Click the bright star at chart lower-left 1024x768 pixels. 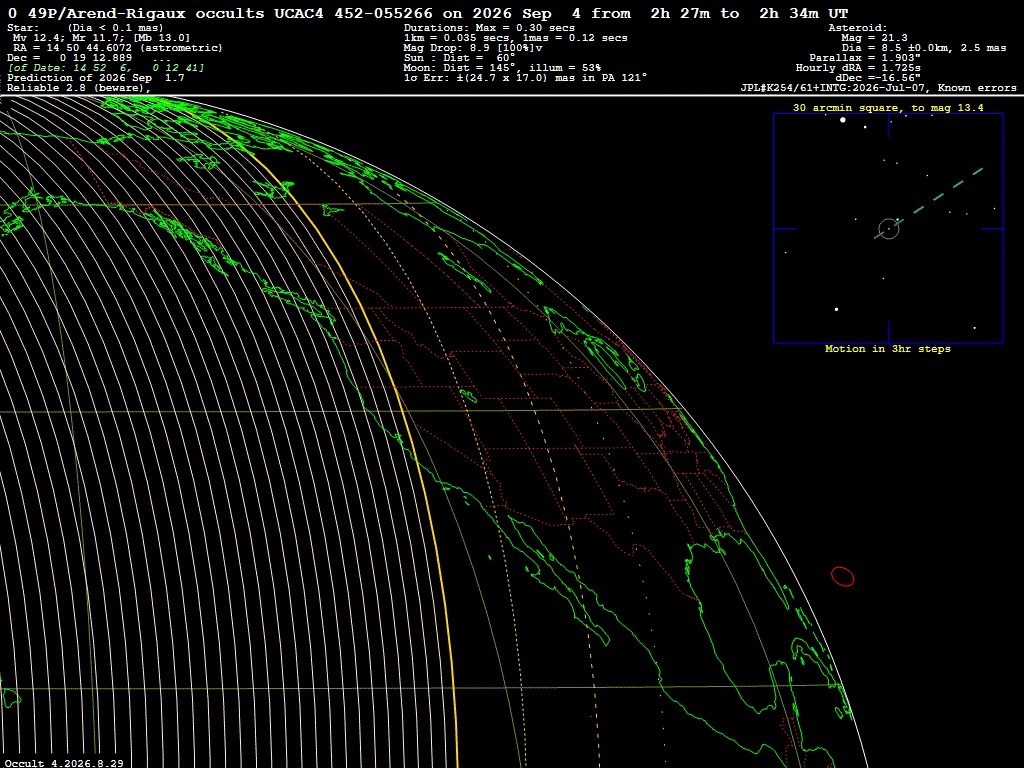tap(837, 310)
